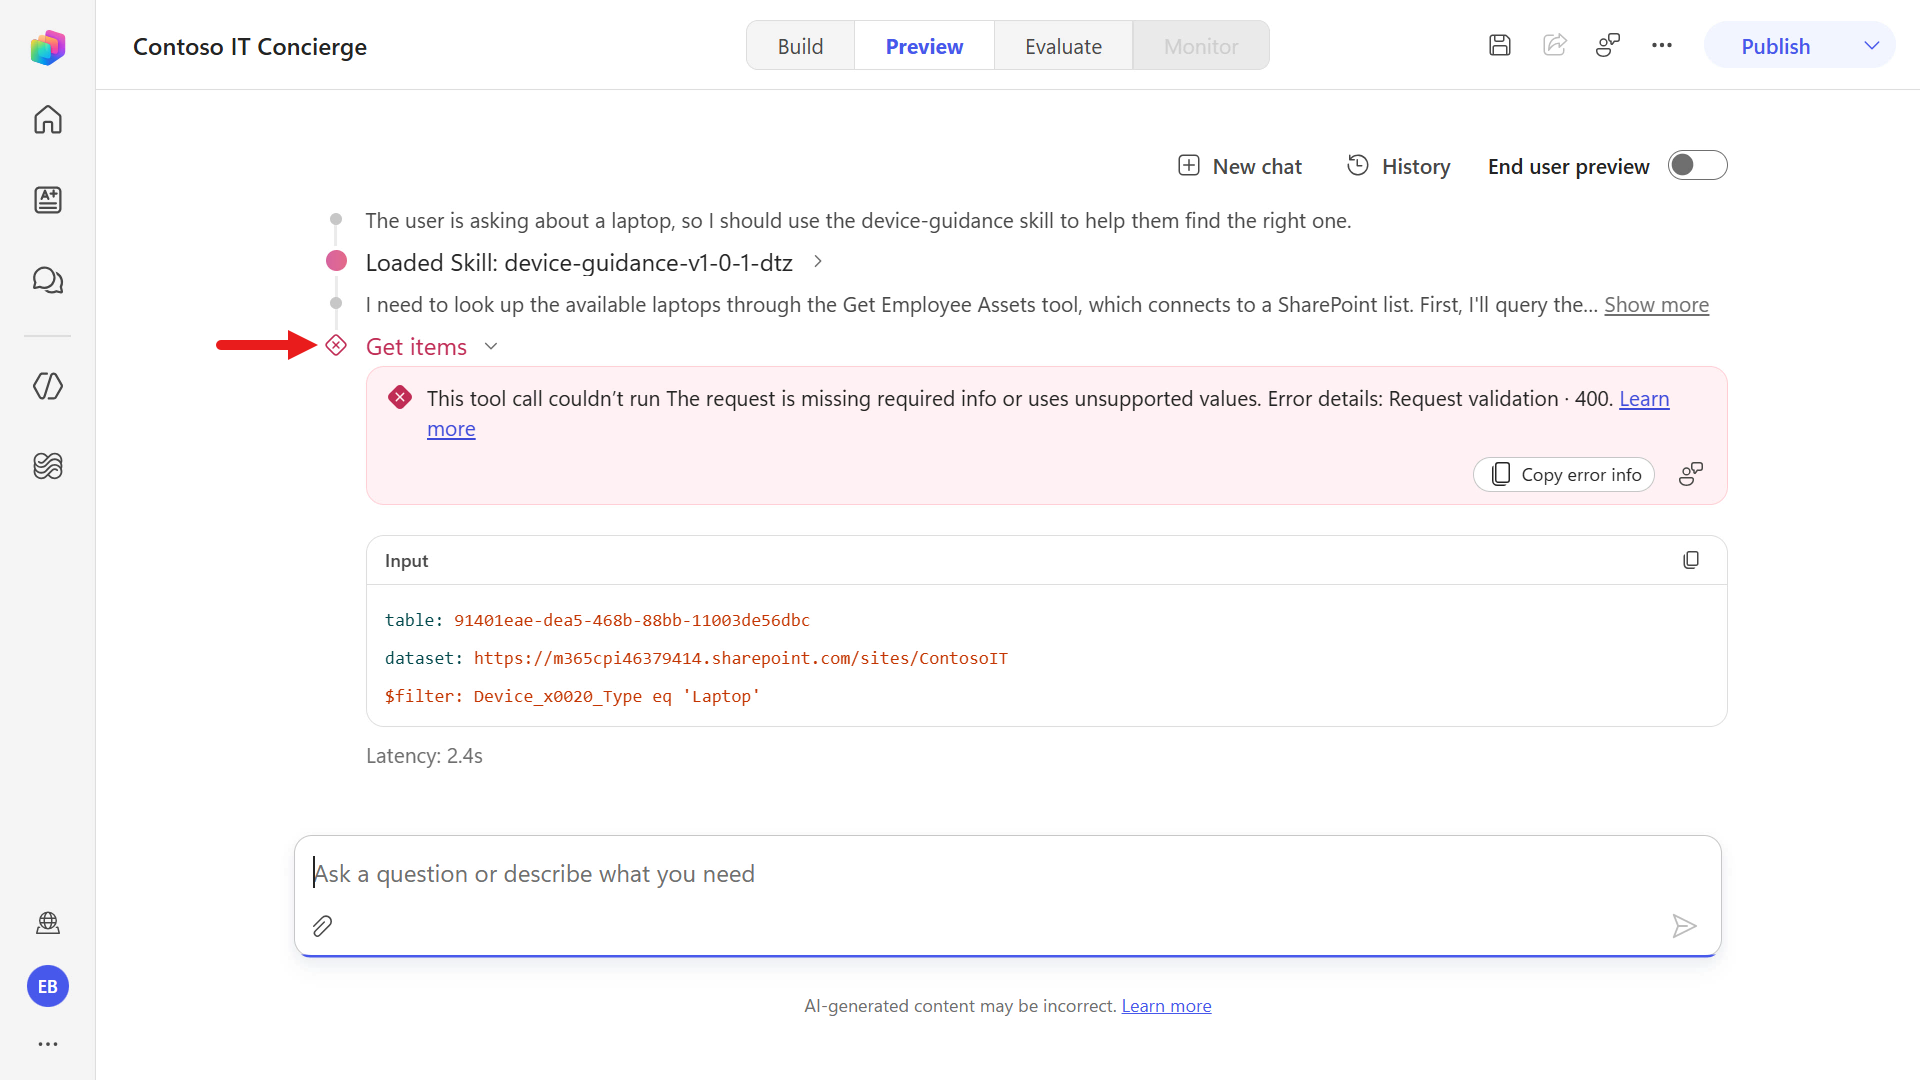The width and height of the screenshot is (1920, 1080).
Task: Click the Publish button
Action: 1775,46
